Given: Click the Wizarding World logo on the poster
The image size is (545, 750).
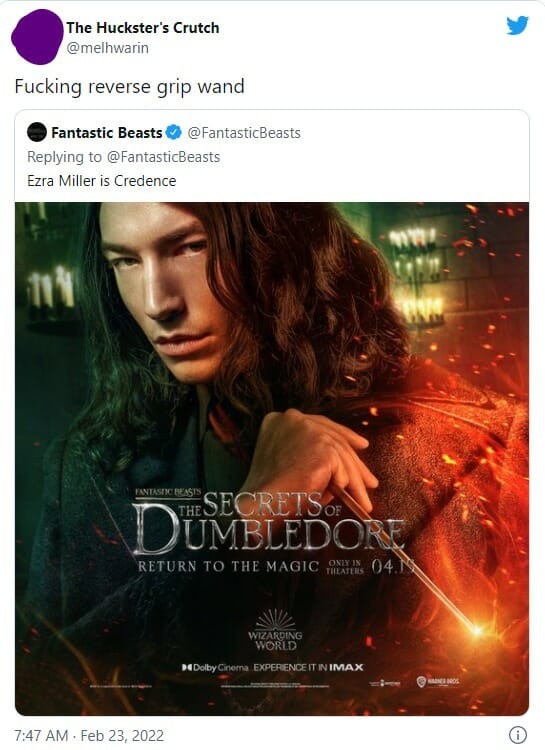Looking at the screenshot, I should (275, 630).
